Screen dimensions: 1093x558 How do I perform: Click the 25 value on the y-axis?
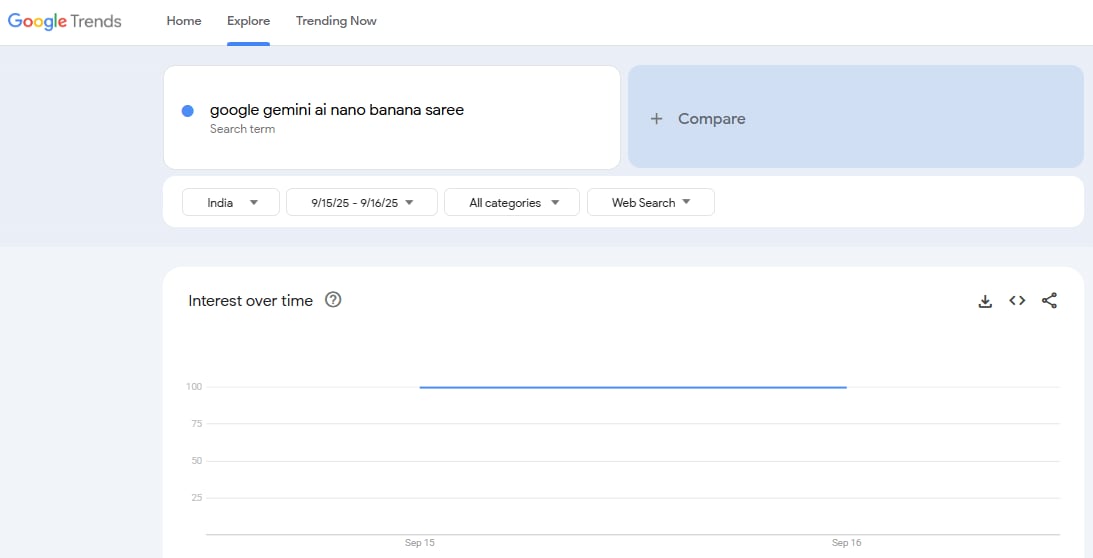click(197, 497)
